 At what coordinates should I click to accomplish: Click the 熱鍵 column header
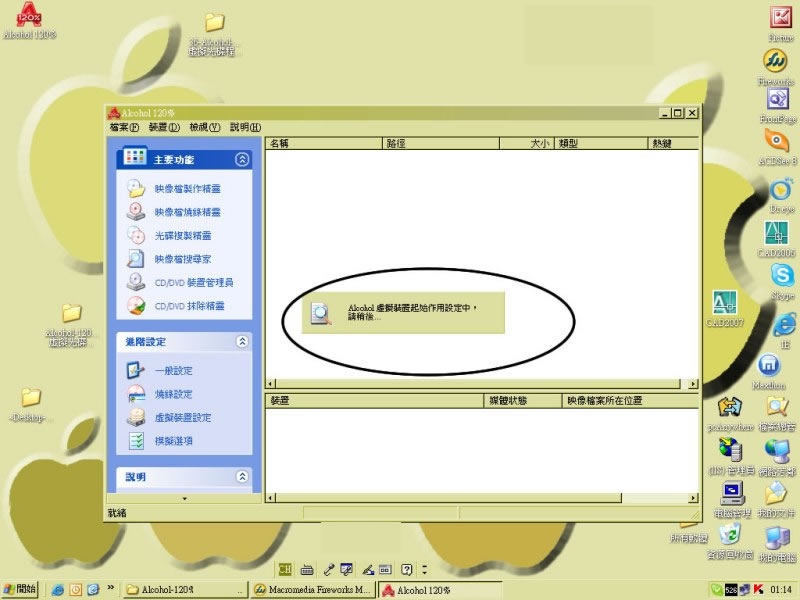coord(673,143)
